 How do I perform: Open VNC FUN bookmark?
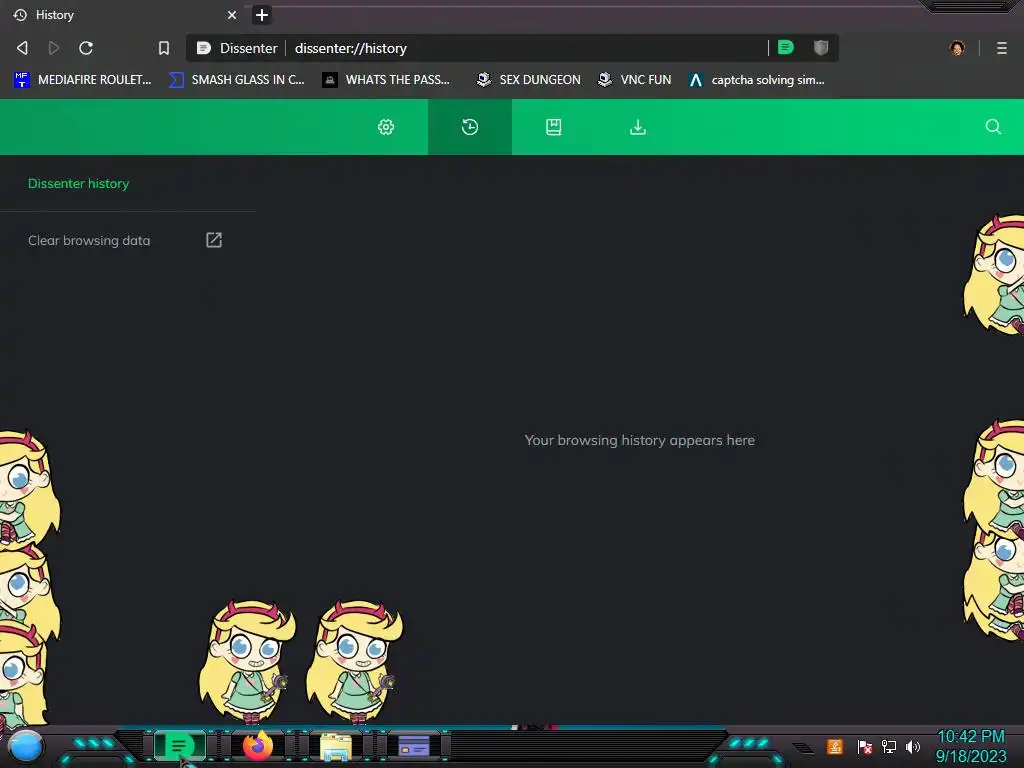click(634, 80)
